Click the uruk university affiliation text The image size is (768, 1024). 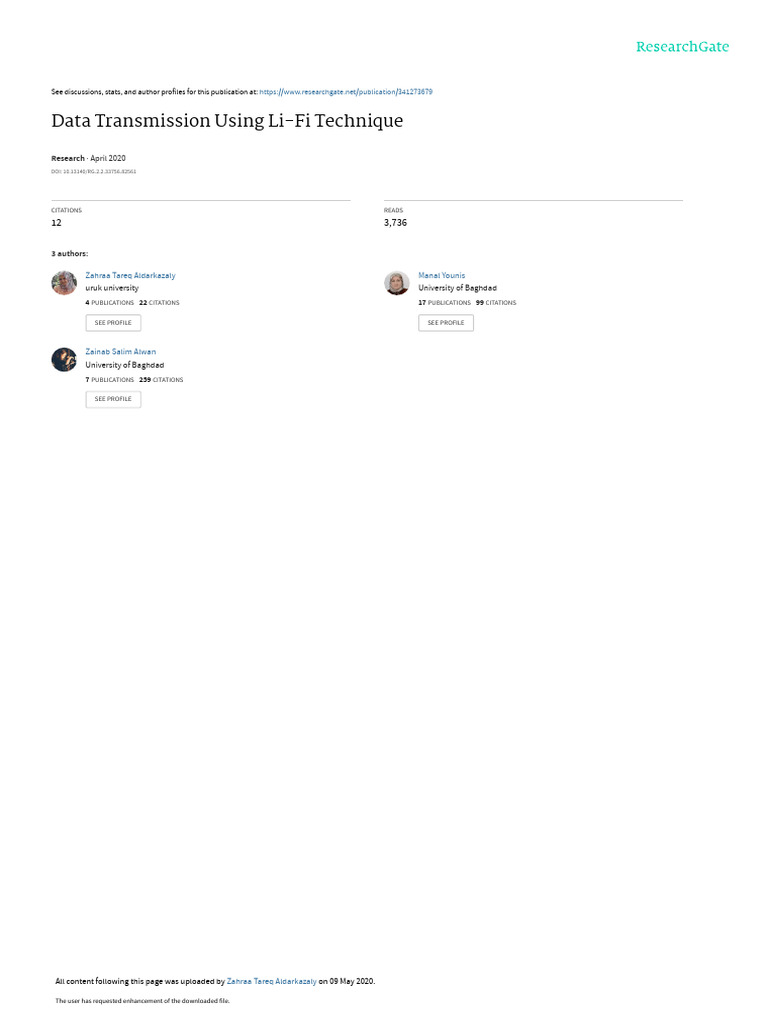[x=112, y=288]
